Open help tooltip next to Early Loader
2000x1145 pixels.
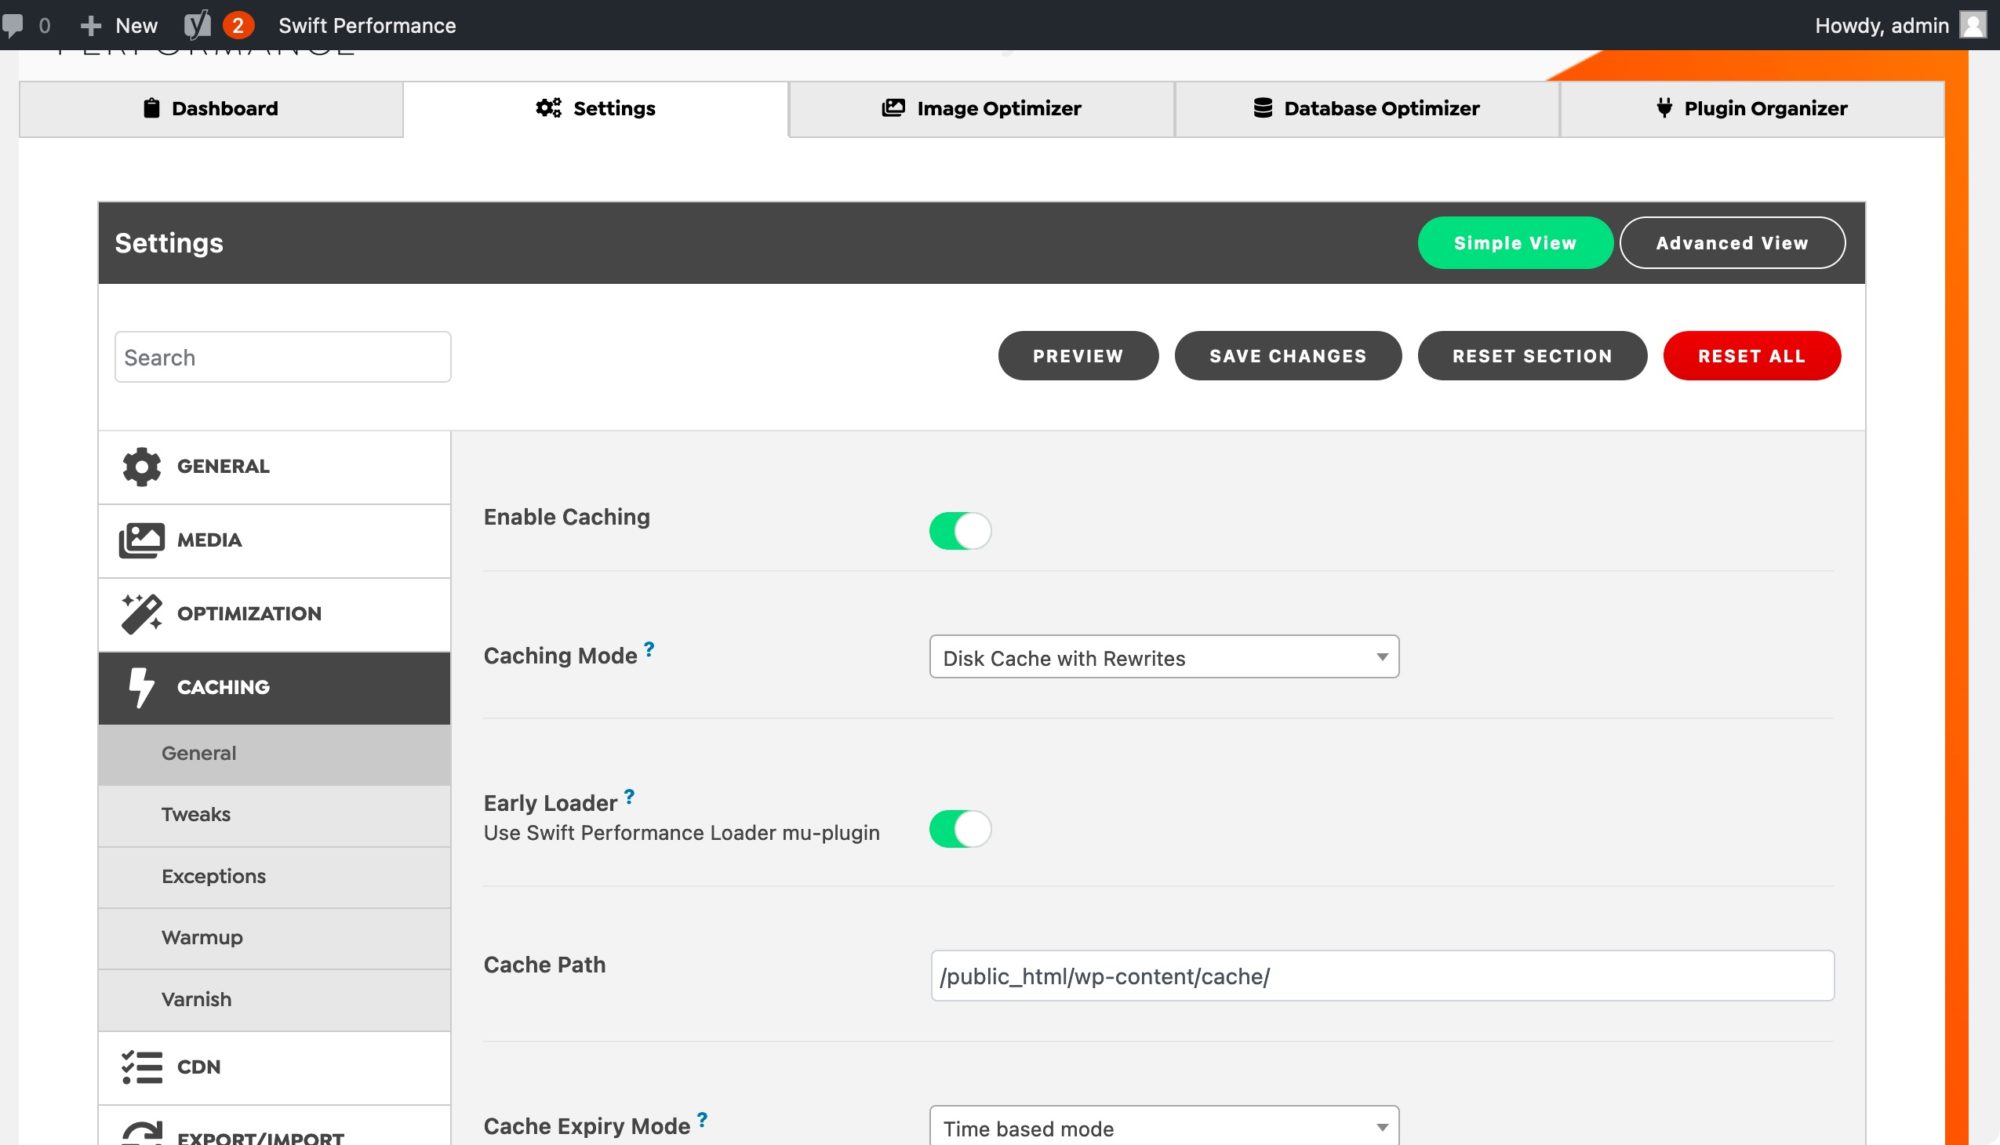click(x=629, y=797)
